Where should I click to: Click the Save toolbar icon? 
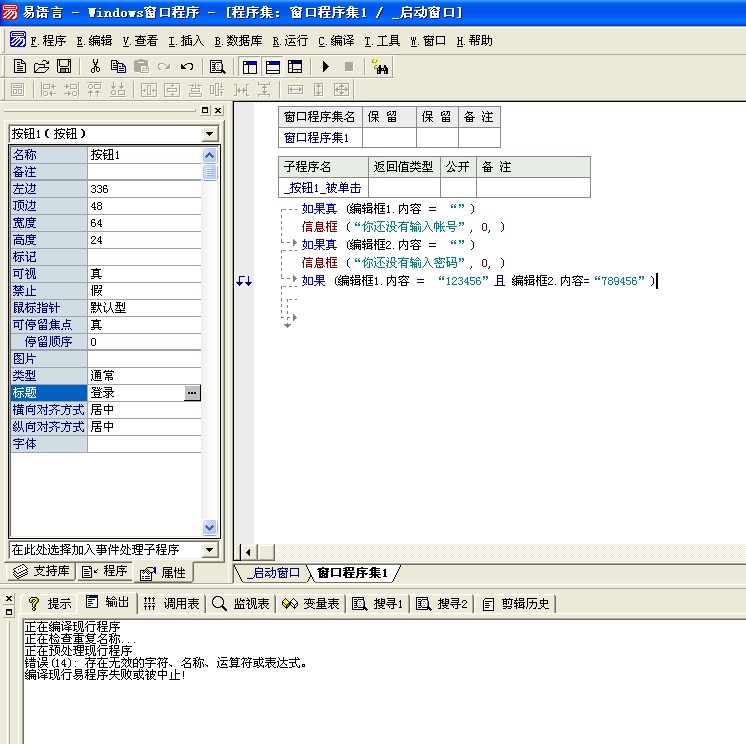[64, 67]
